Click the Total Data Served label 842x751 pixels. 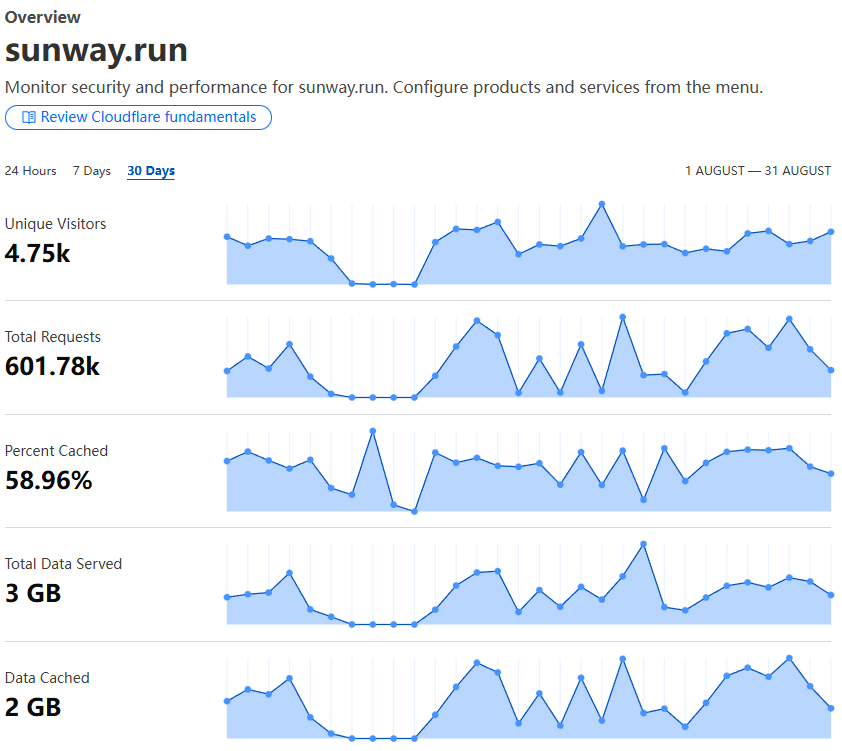click(63, 564)
